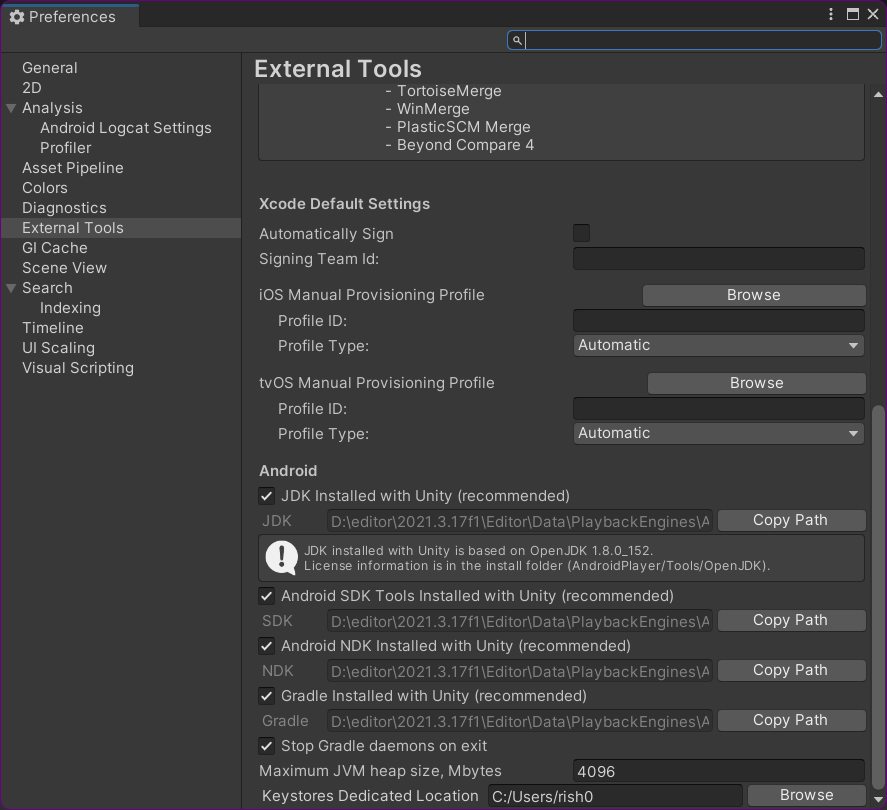Open the tvOS Profile Type dropdown
The image size is (887, 810).
point(718,433)
